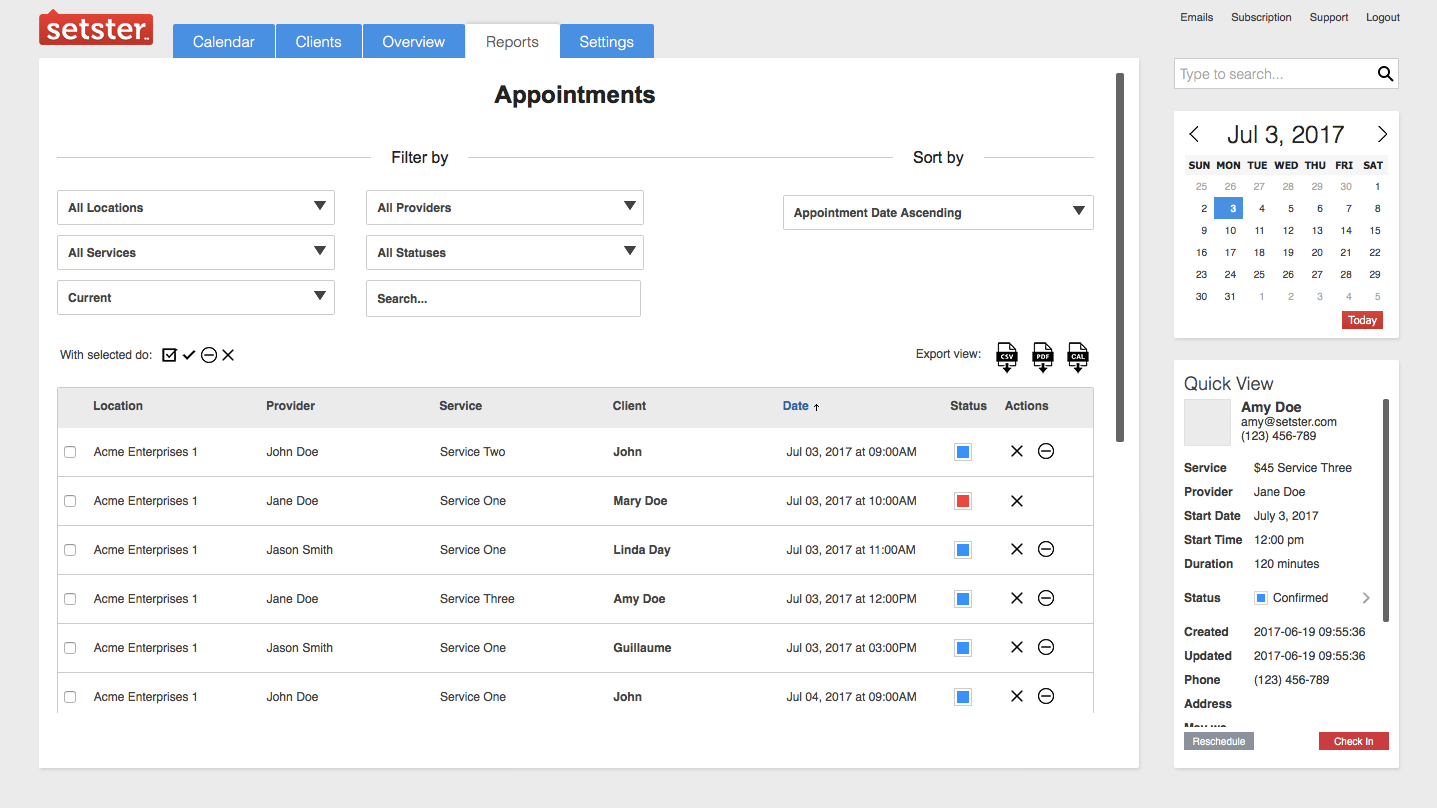Open the All Statuses dropdown
Image resolution: width=1437 pixels, height=808 pixels.
pos(505,253)
